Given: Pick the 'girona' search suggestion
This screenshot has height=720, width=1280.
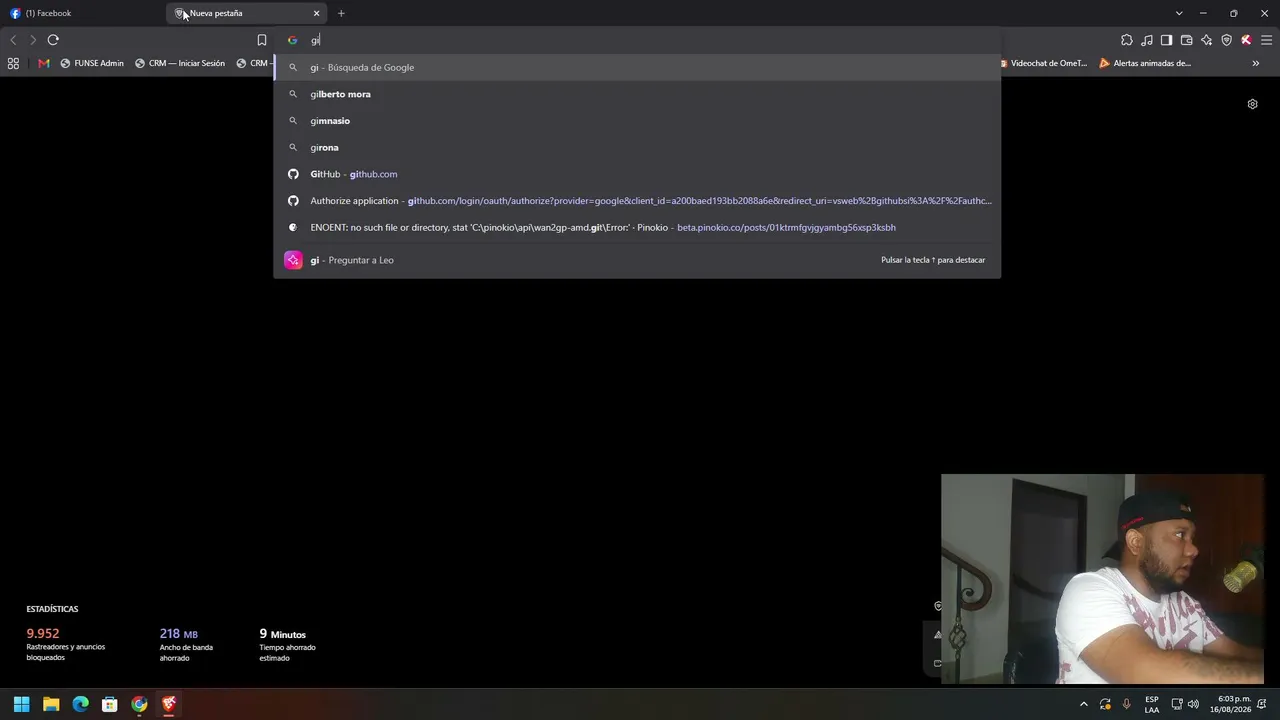Looking at the screenshot, I should (x=637, y=147).
